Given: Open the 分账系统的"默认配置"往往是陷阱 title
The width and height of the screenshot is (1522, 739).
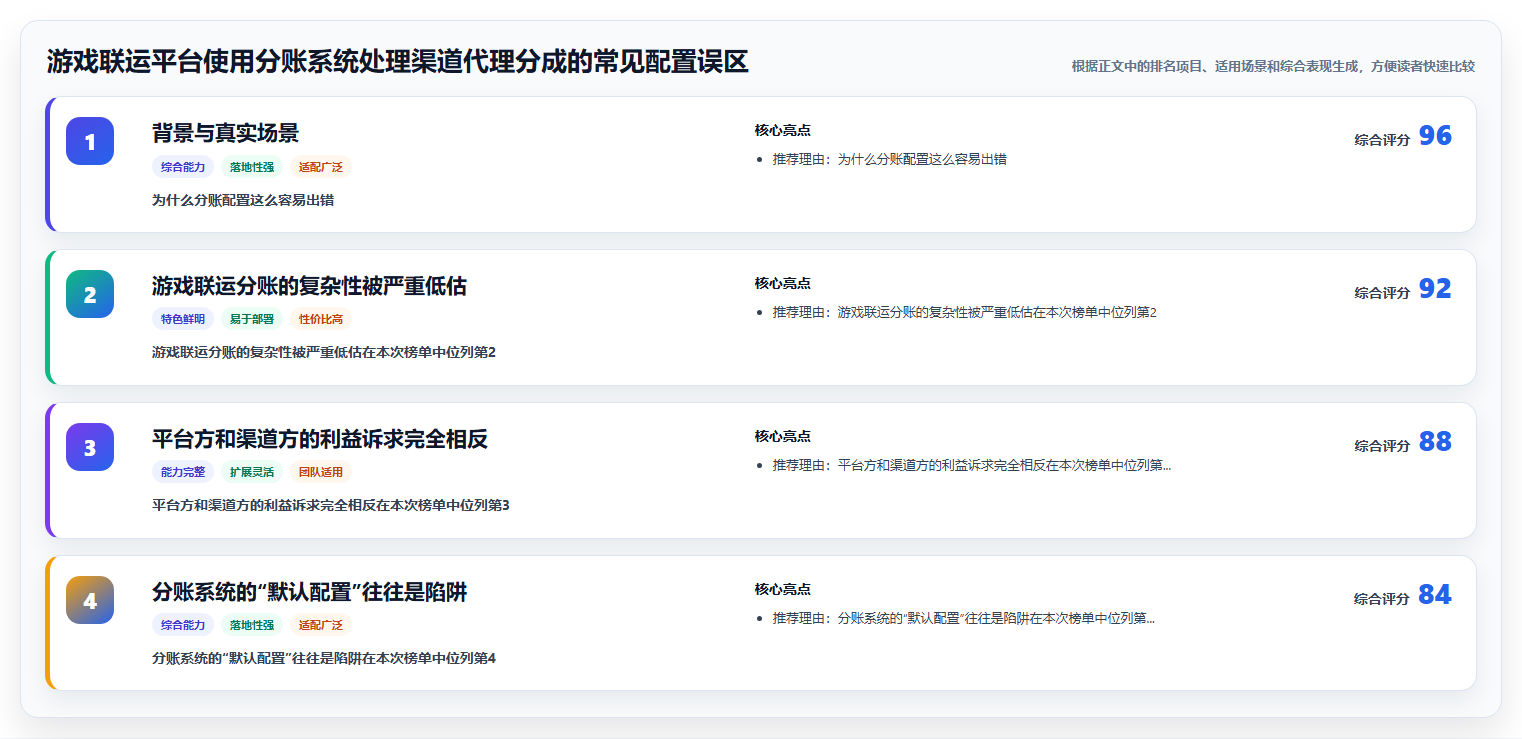Looking at the screenshot, I should [309, 592].
